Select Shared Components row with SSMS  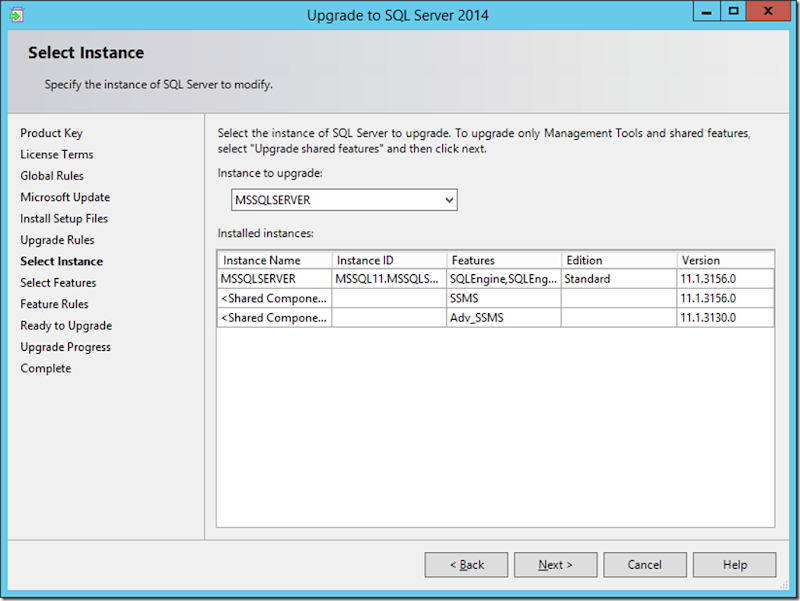click(495, 298)
